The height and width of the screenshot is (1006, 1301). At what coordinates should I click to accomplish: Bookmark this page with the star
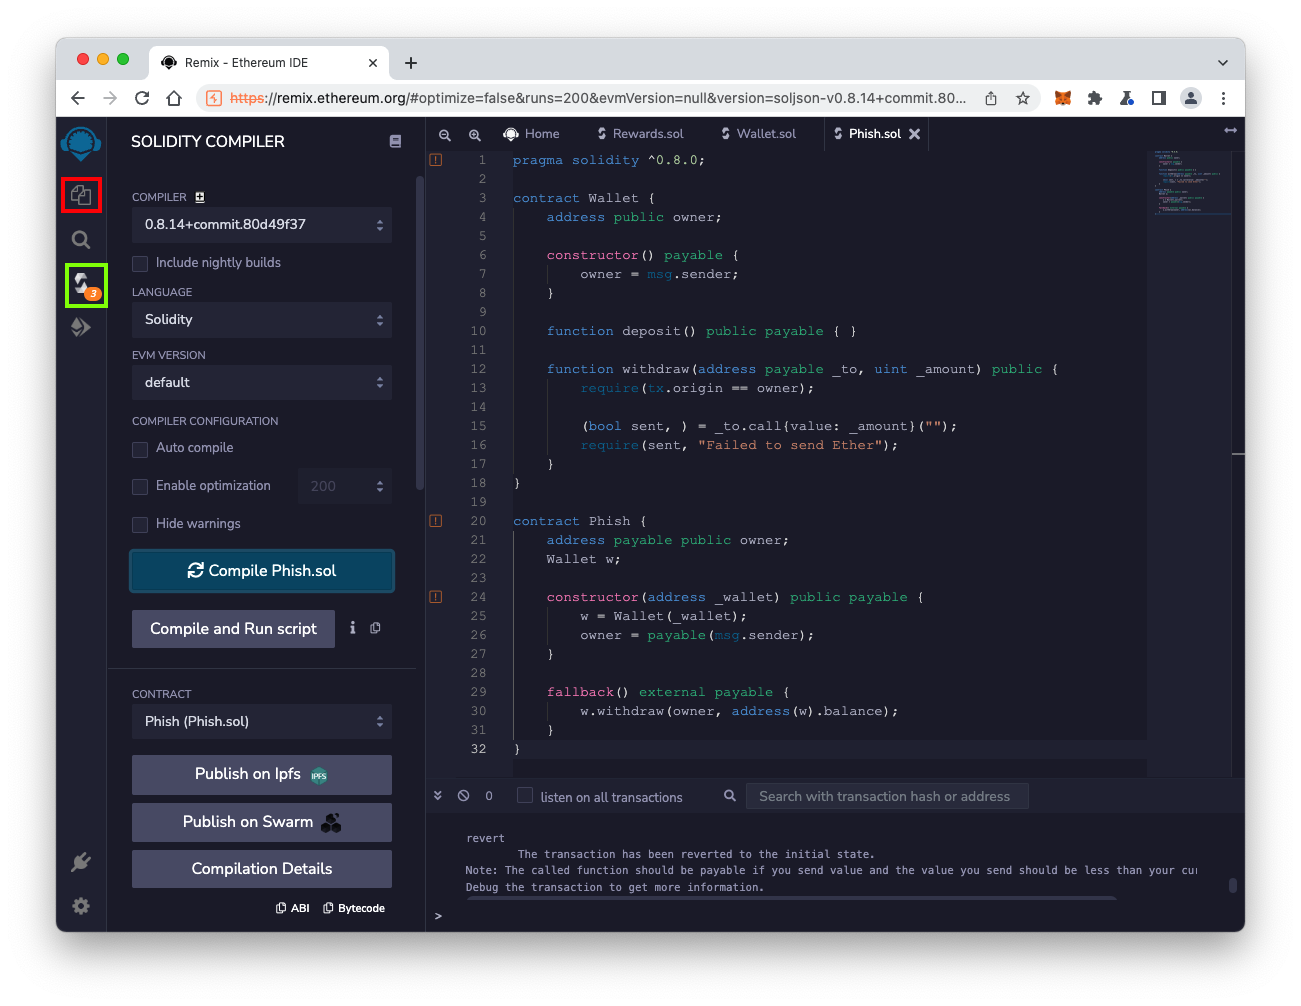tap(1023, 98)
